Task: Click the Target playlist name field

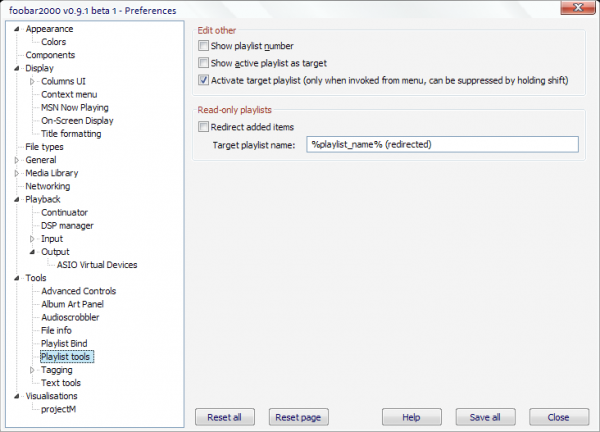Action: tap(442, 145)
